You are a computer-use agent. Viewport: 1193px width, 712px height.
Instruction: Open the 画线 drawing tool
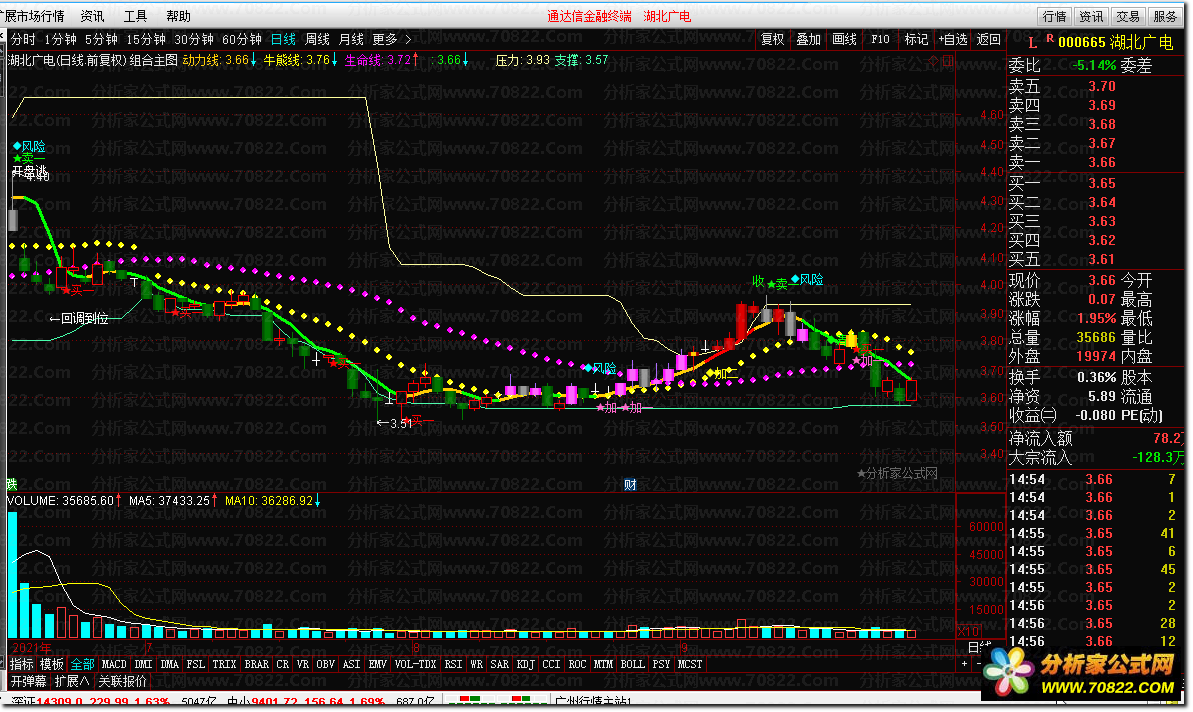click(845, 40)
